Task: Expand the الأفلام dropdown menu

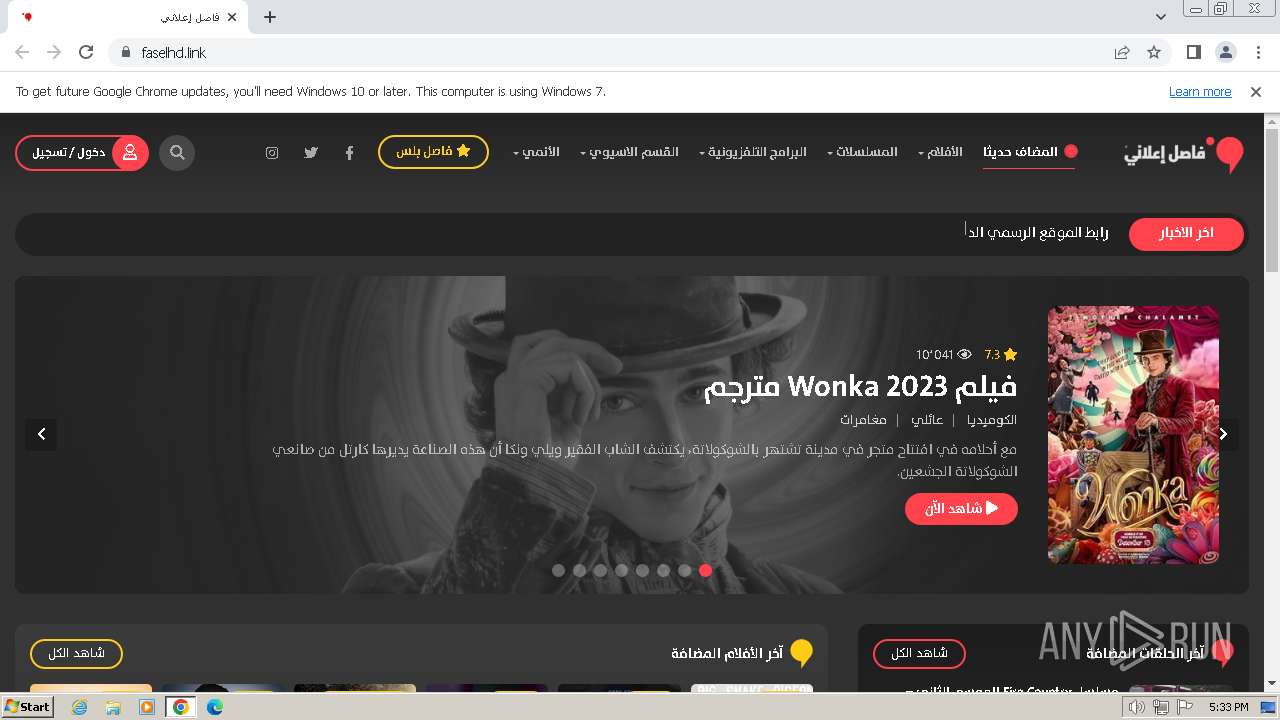Action: (940, 152)
